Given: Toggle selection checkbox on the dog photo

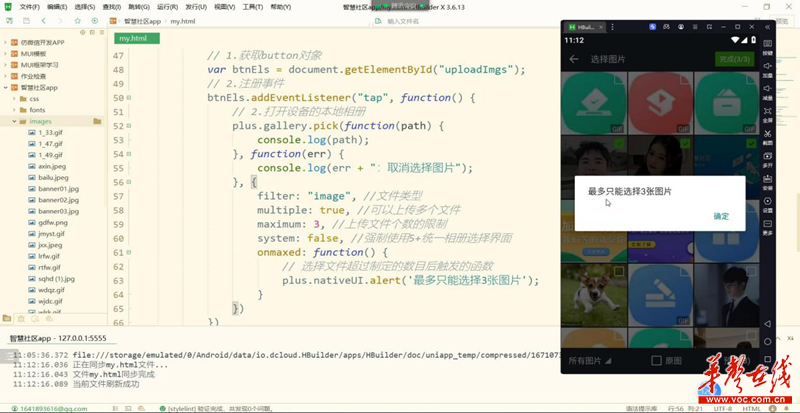Looking at the screenshot, I should pos(620,271).
